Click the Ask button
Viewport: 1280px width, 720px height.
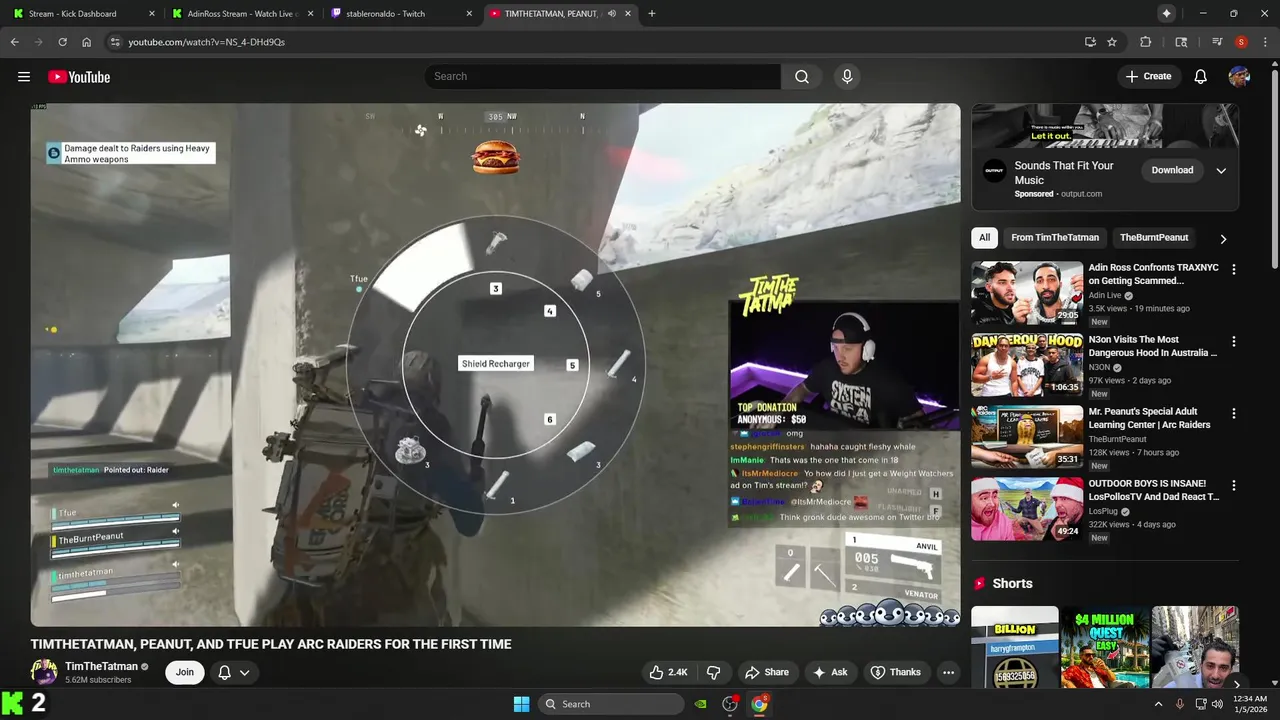tap(830, 672)
